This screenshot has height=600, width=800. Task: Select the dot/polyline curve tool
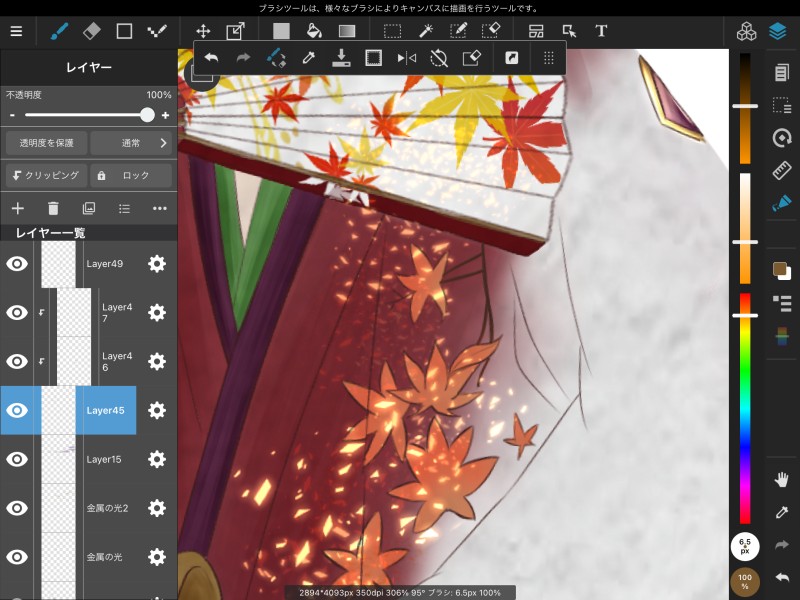pyautogui.click(x=157, y=31)
